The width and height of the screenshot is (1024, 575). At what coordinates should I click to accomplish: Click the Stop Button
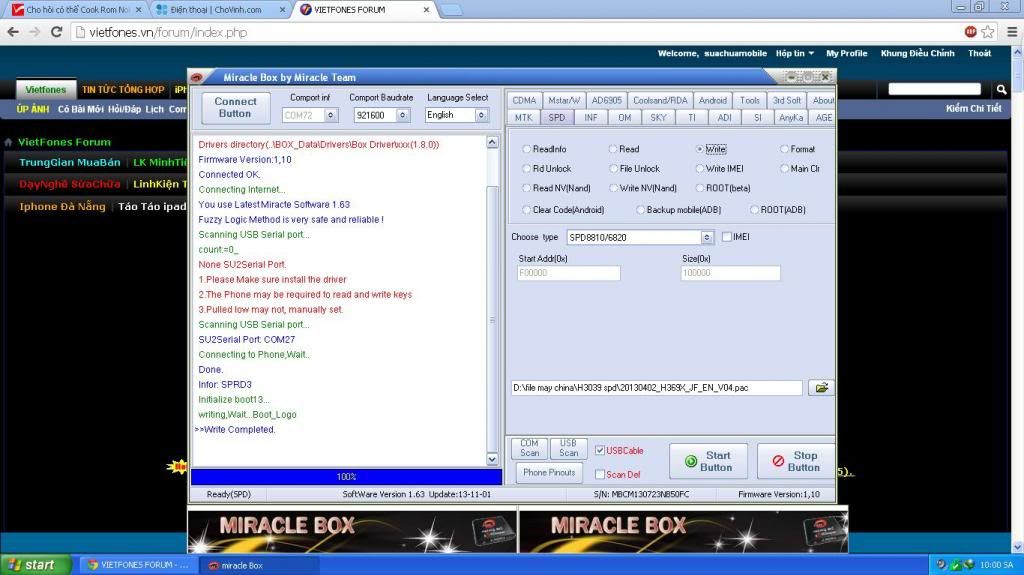click(x=796, y=461)
